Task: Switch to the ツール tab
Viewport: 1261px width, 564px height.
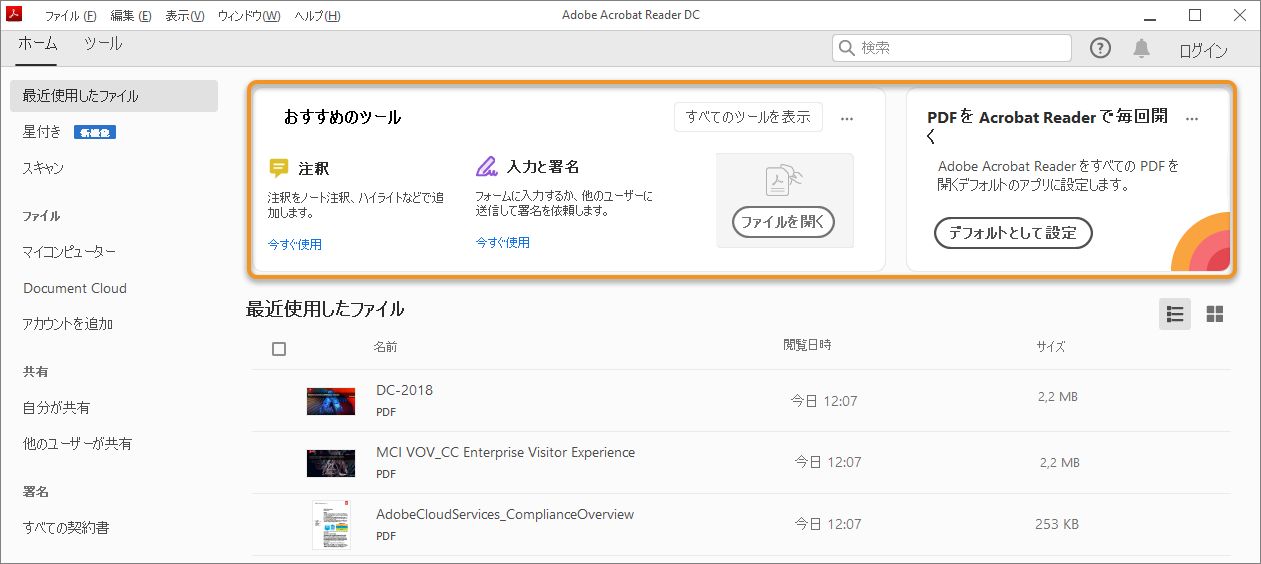Action: tap(102, 44)
